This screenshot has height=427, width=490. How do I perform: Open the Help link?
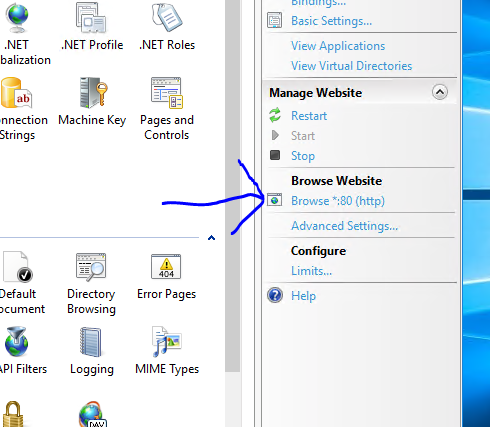pos(303,296)
